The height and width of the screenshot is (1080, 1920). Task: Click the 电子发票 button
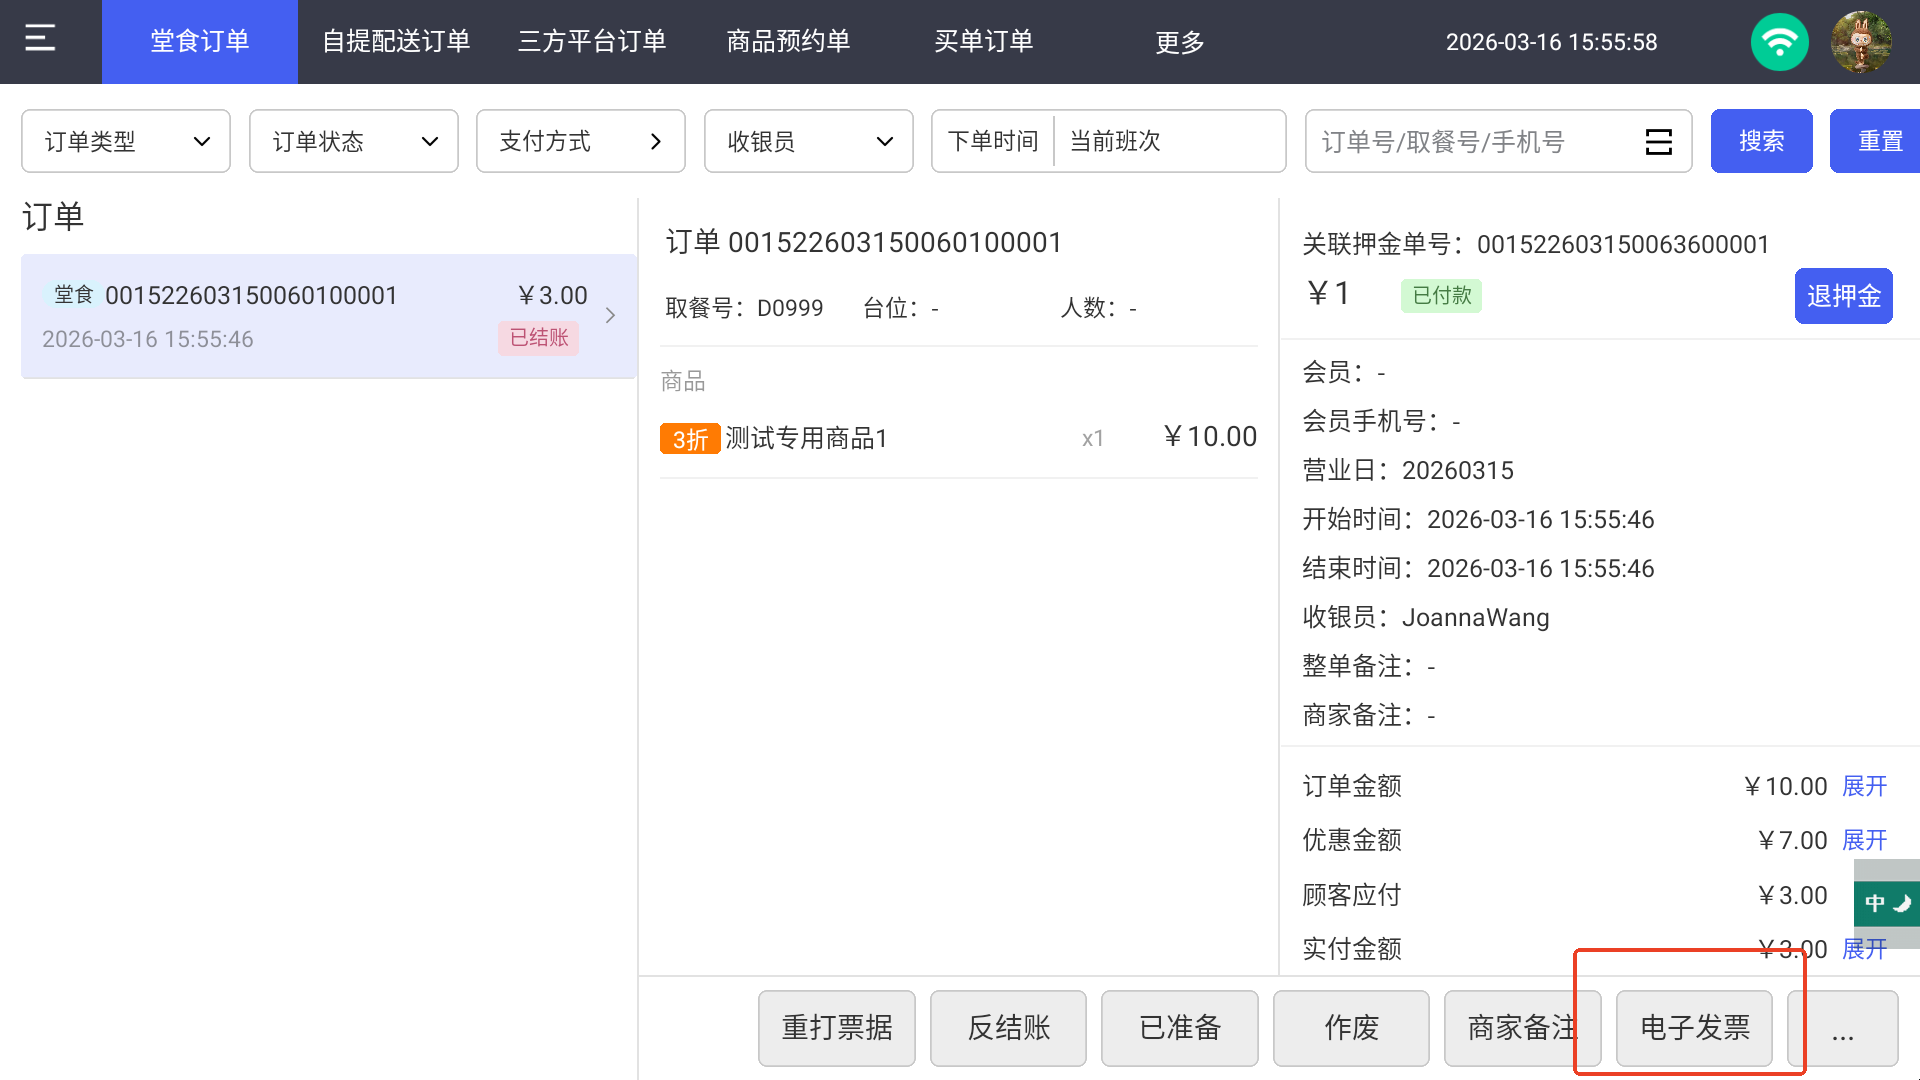[1694, 1028]
